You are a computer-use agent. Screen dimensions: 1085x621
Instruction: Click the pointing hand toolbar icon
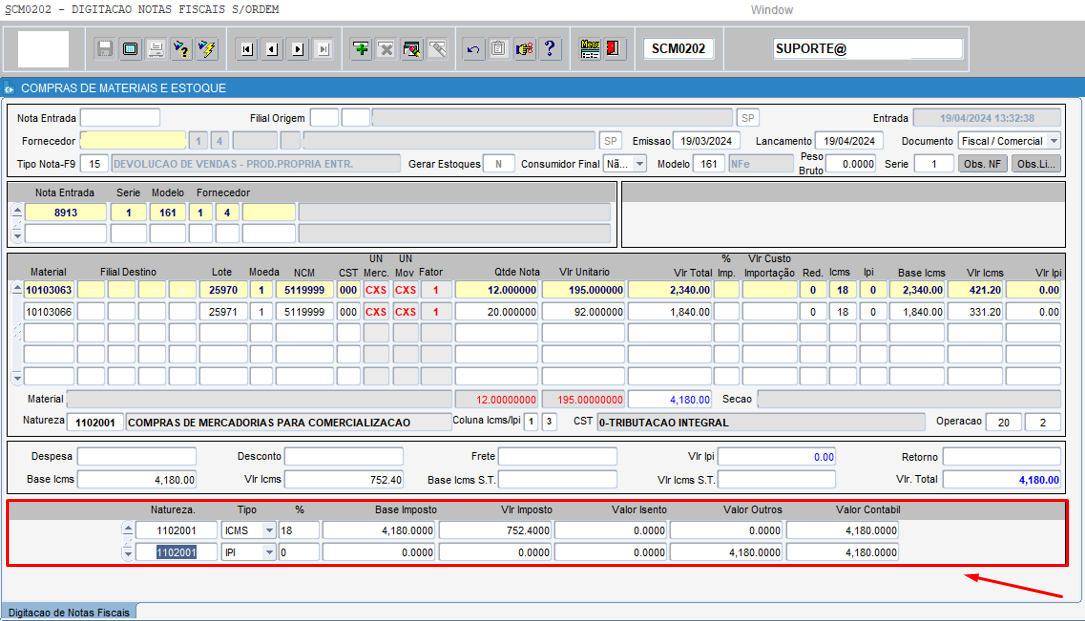[525, 48]
